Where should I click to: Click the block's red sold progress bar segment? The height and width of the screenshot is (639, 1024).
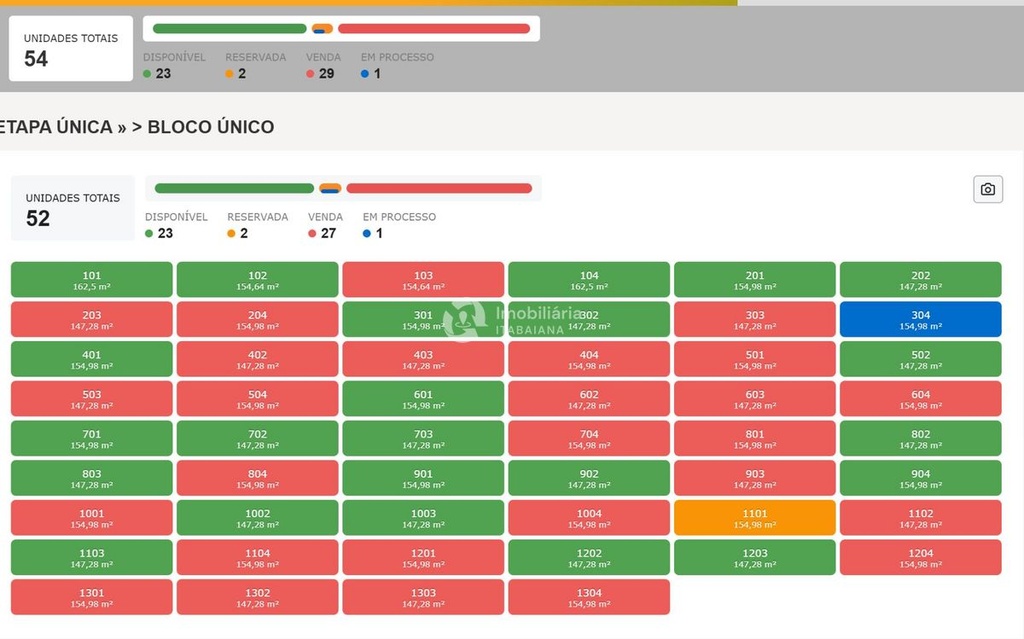[x=439, y=189]
